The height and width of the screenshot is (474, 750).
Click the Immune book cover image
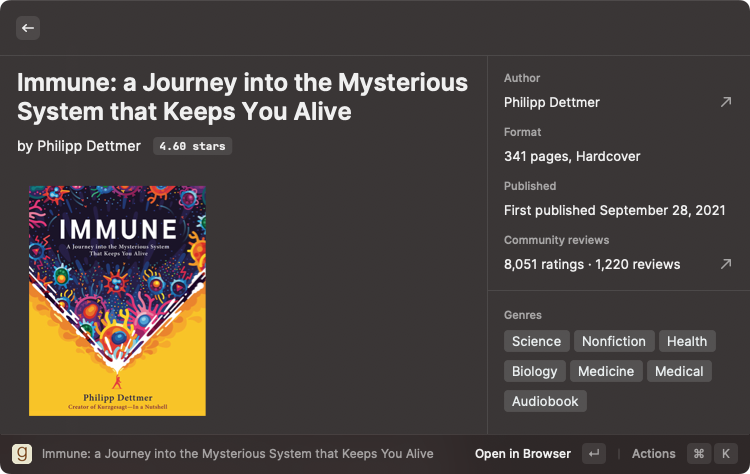pos(117,301)
